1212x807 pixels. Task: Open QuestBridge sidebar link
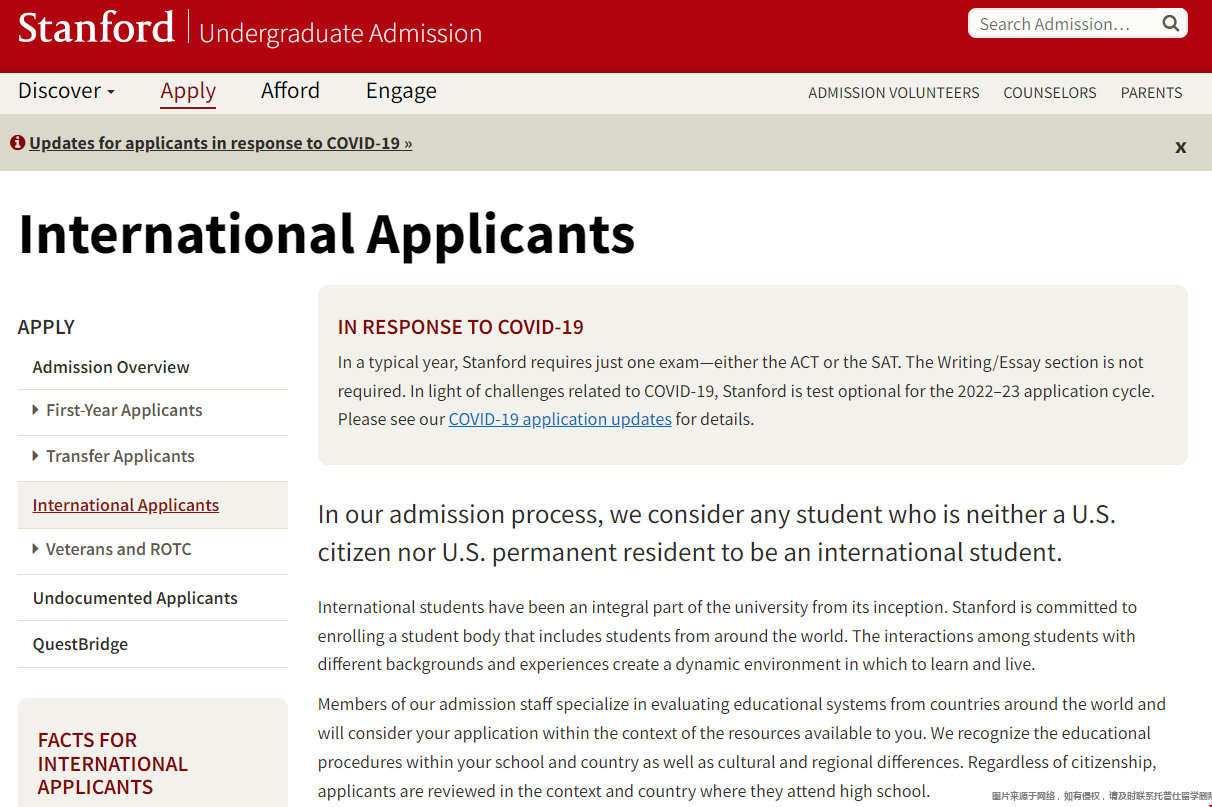(x=80, y=644)
